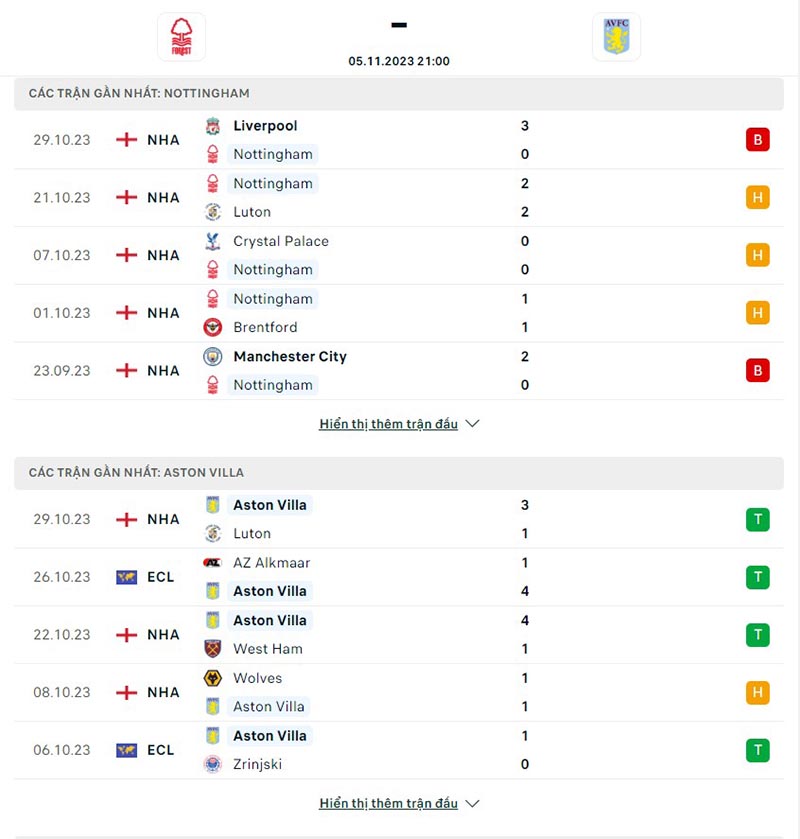The image size is (800, 839).
Task: Toggle the green T badge for Aston Villa vs Luton
Action: [757, 519]
